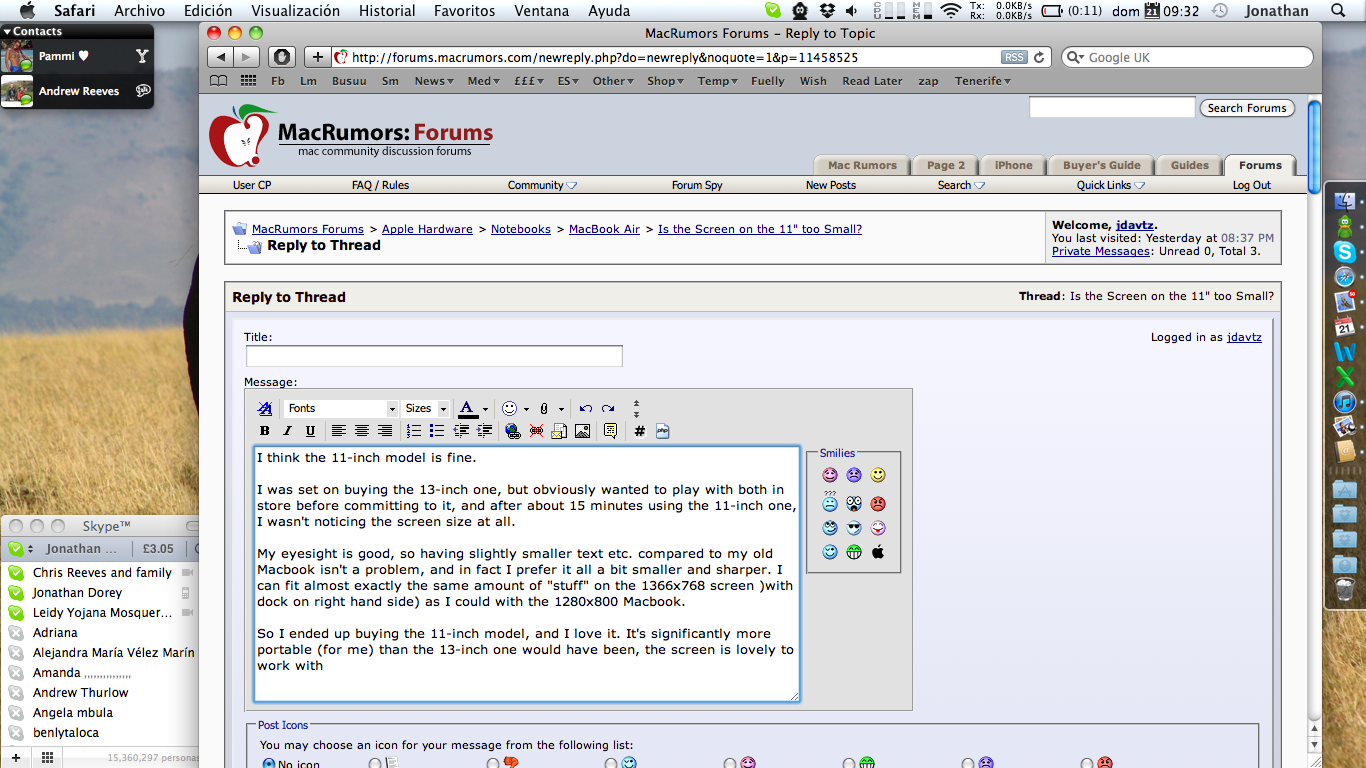The height and width of the screenshot is (768, 1366).
Task: Redo edit in message editor
Action: pos(608,408)
